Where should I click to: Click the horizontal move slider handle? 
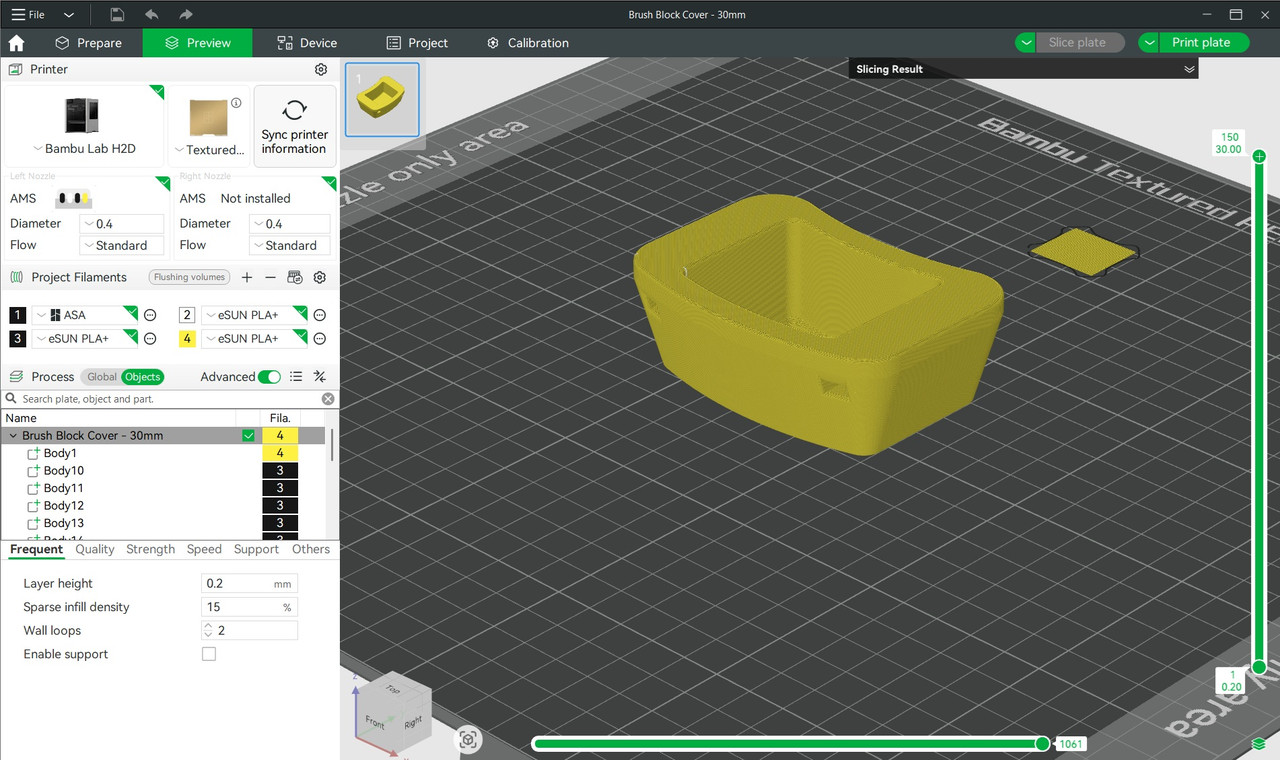coord(1043,743)
